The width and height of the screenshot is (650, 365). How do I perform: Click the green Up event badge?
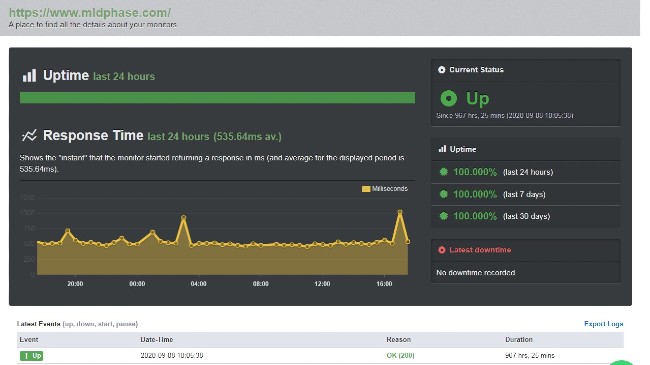coord(32,355)
